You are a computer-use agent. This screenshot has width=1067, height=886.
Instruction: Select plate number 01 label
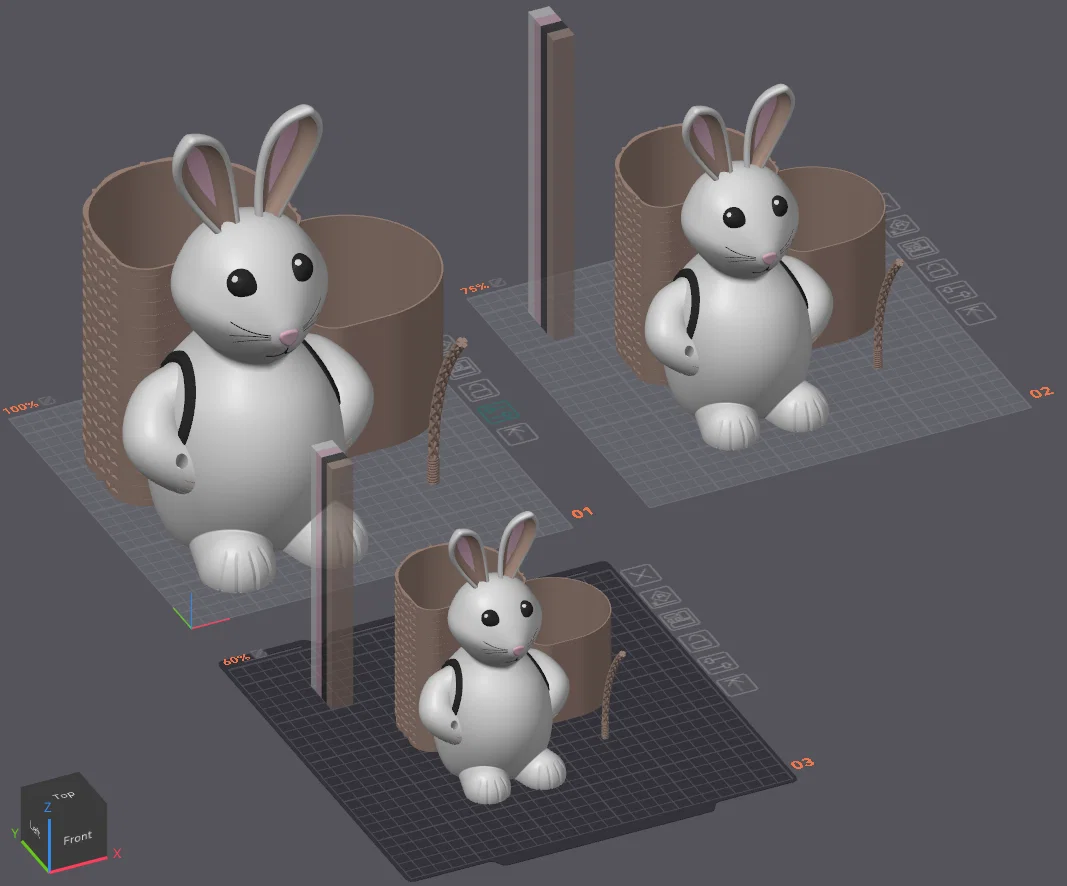coord(582,512)
